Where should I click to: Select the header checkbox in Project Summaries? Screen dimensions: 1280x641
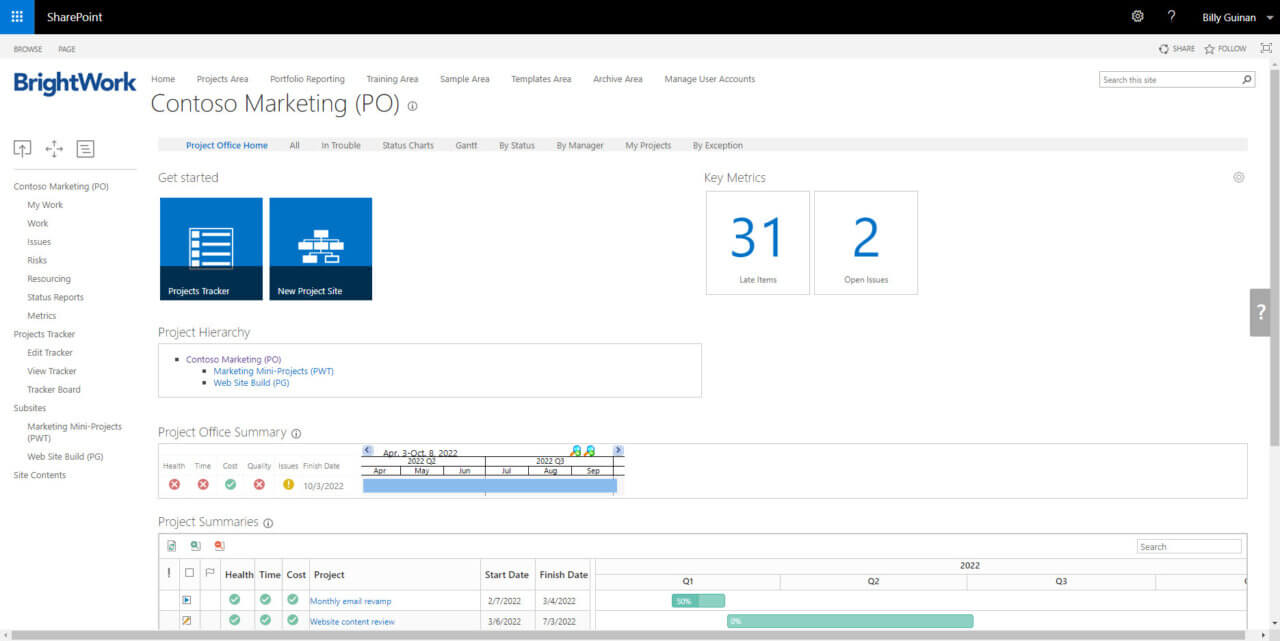pyautogui.click(x=190, y=570)
